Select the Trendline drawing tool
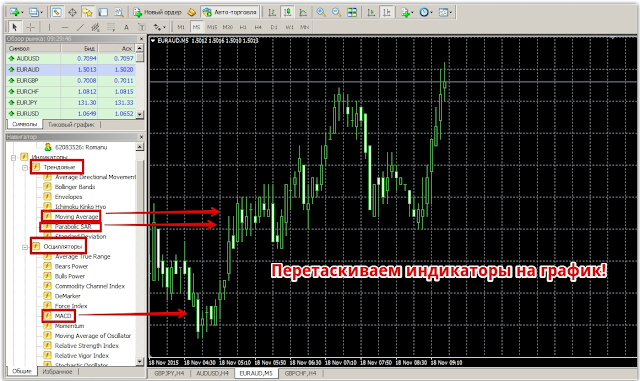This screenshot has width=640, height=381. click(80, 27)
